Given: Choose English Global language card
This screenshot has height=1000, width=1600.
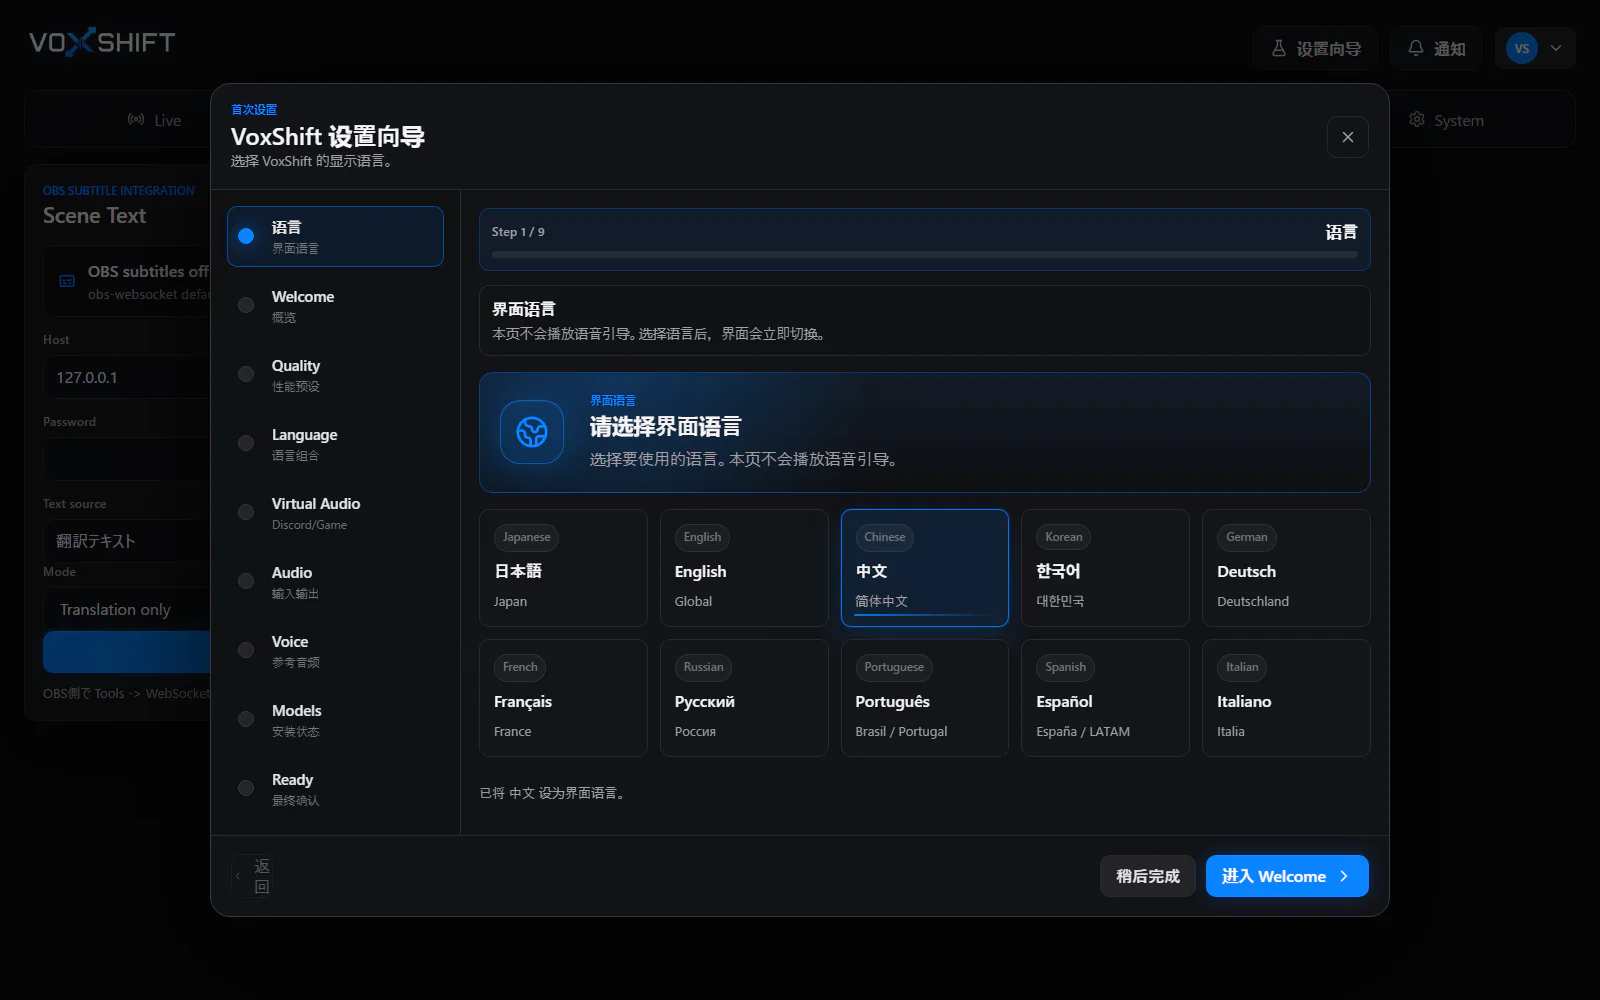Looking at the screenshot, I should [744, 568].
